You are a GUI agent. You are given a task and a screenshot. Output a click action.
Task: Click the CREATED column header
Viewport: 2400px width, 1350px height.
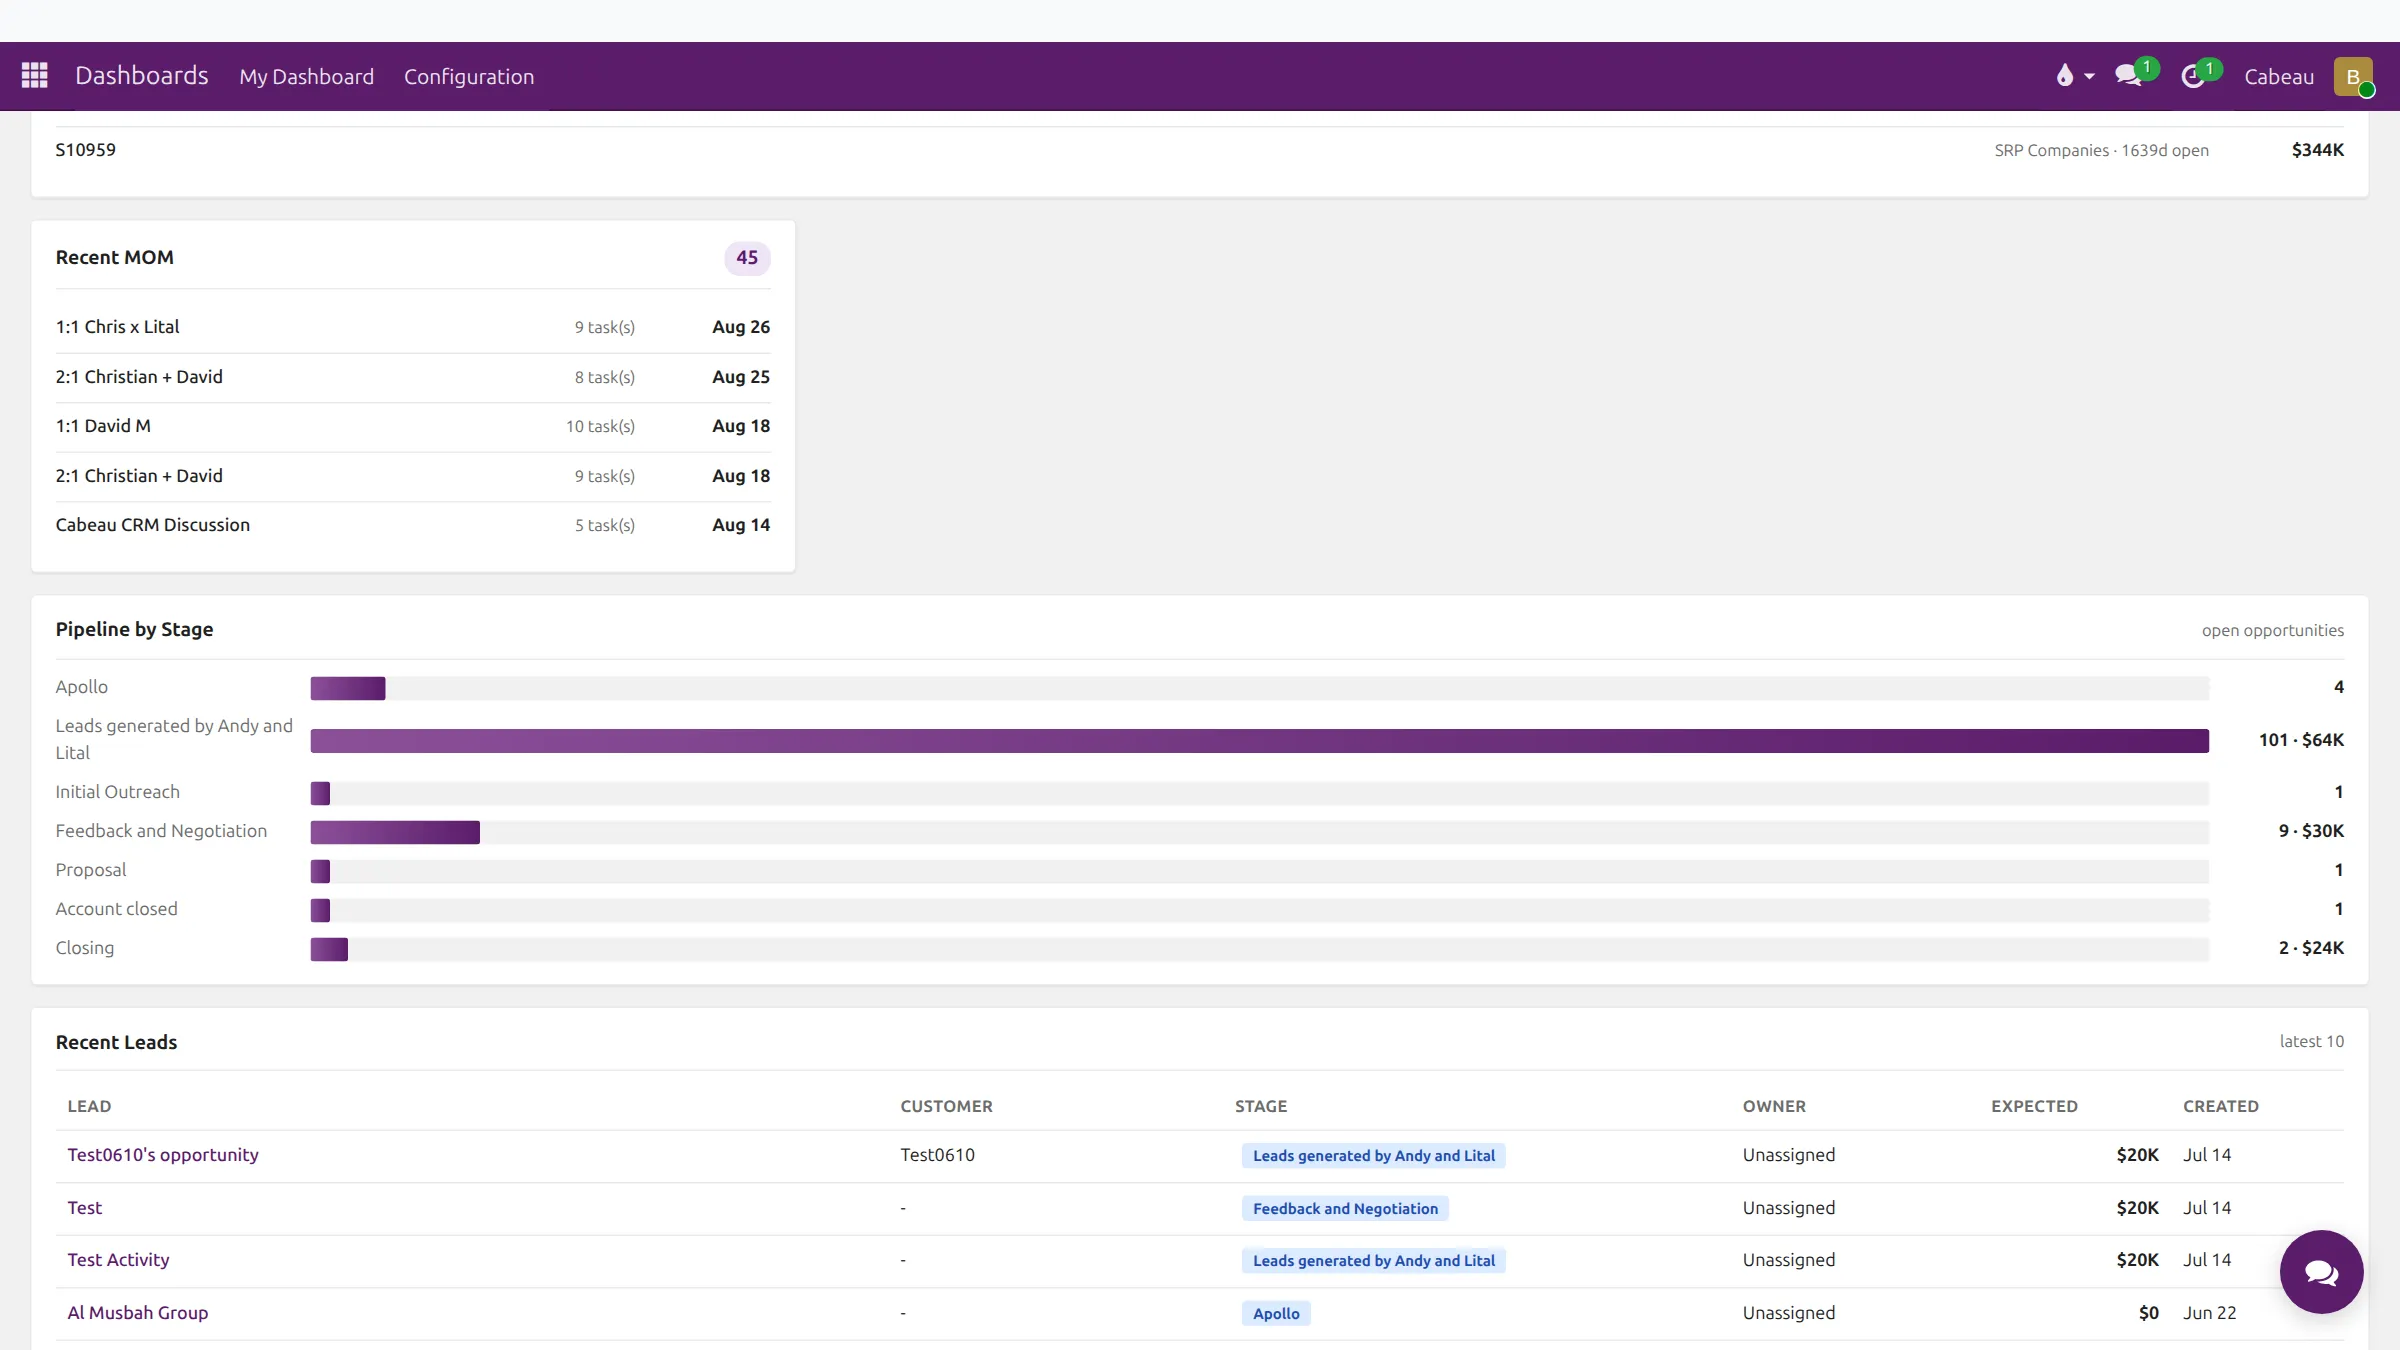coord(2221,1106)
